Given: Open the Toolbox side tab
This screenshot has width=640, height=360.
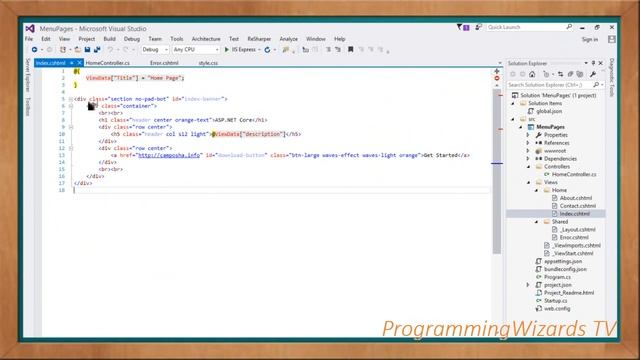Looking at the screenshot, I should tap(28, 107).
